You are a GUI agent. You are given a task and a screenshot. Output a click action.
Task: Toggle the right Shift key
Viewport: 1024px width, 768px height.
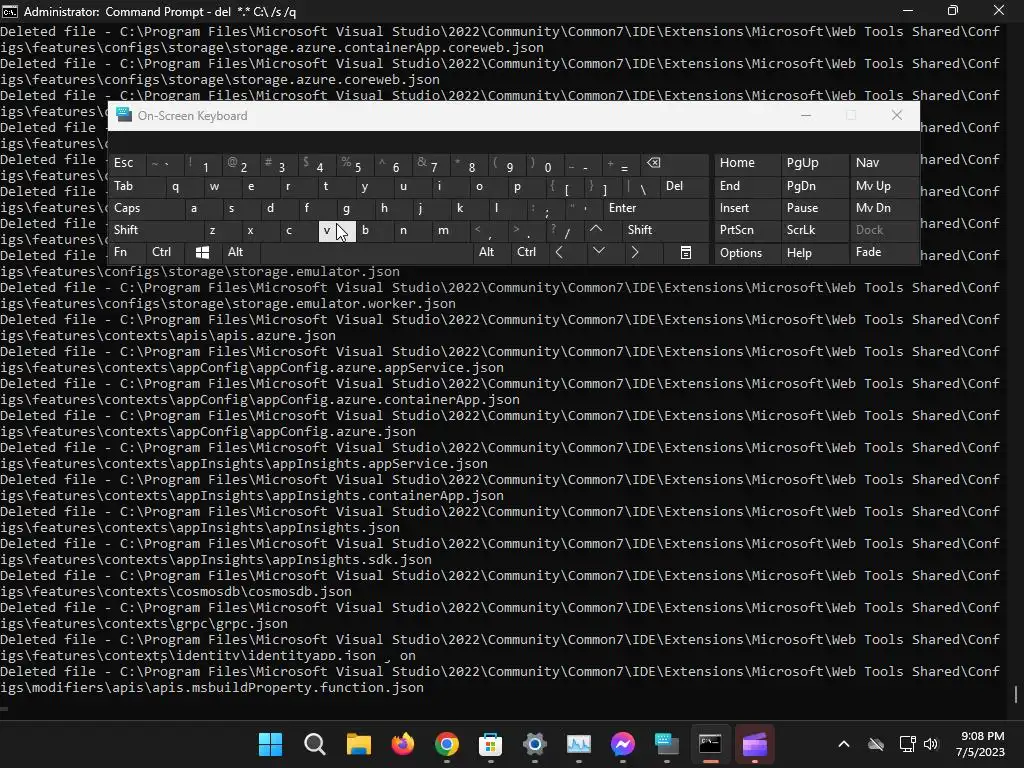pyautogui.click(x=665, y=230)
